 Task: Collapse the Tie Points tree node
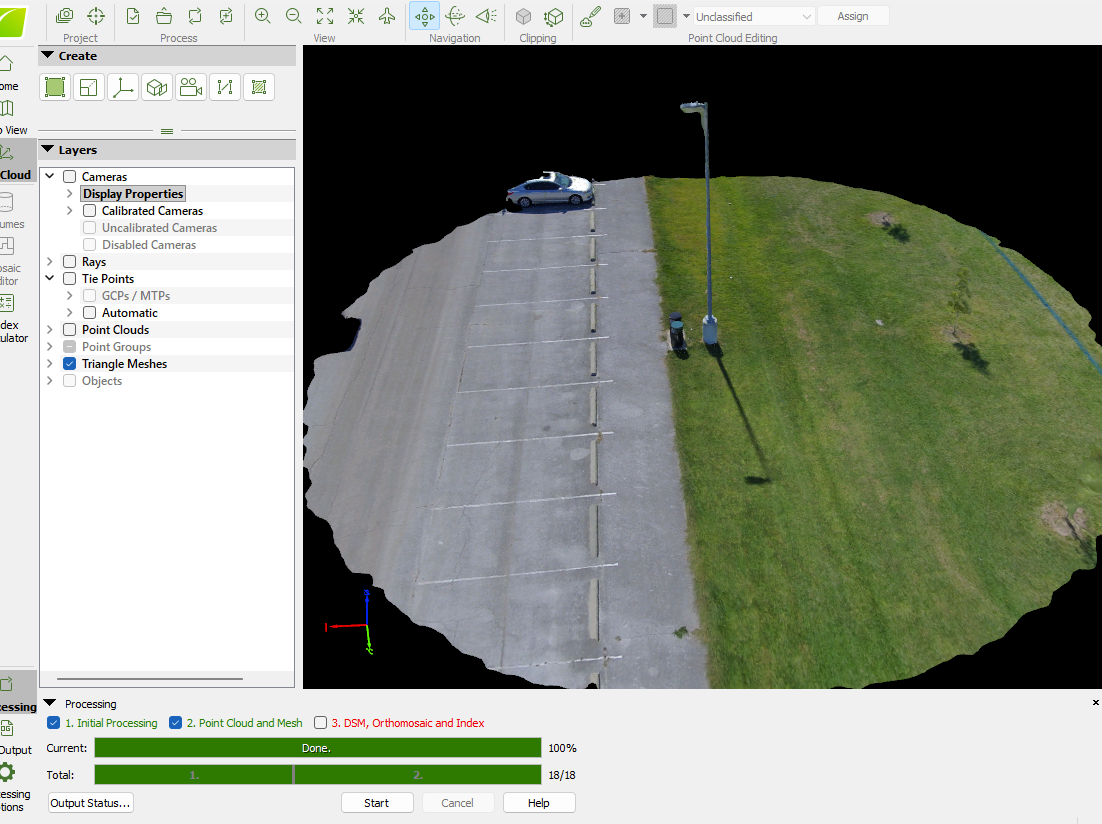[50, 279]
